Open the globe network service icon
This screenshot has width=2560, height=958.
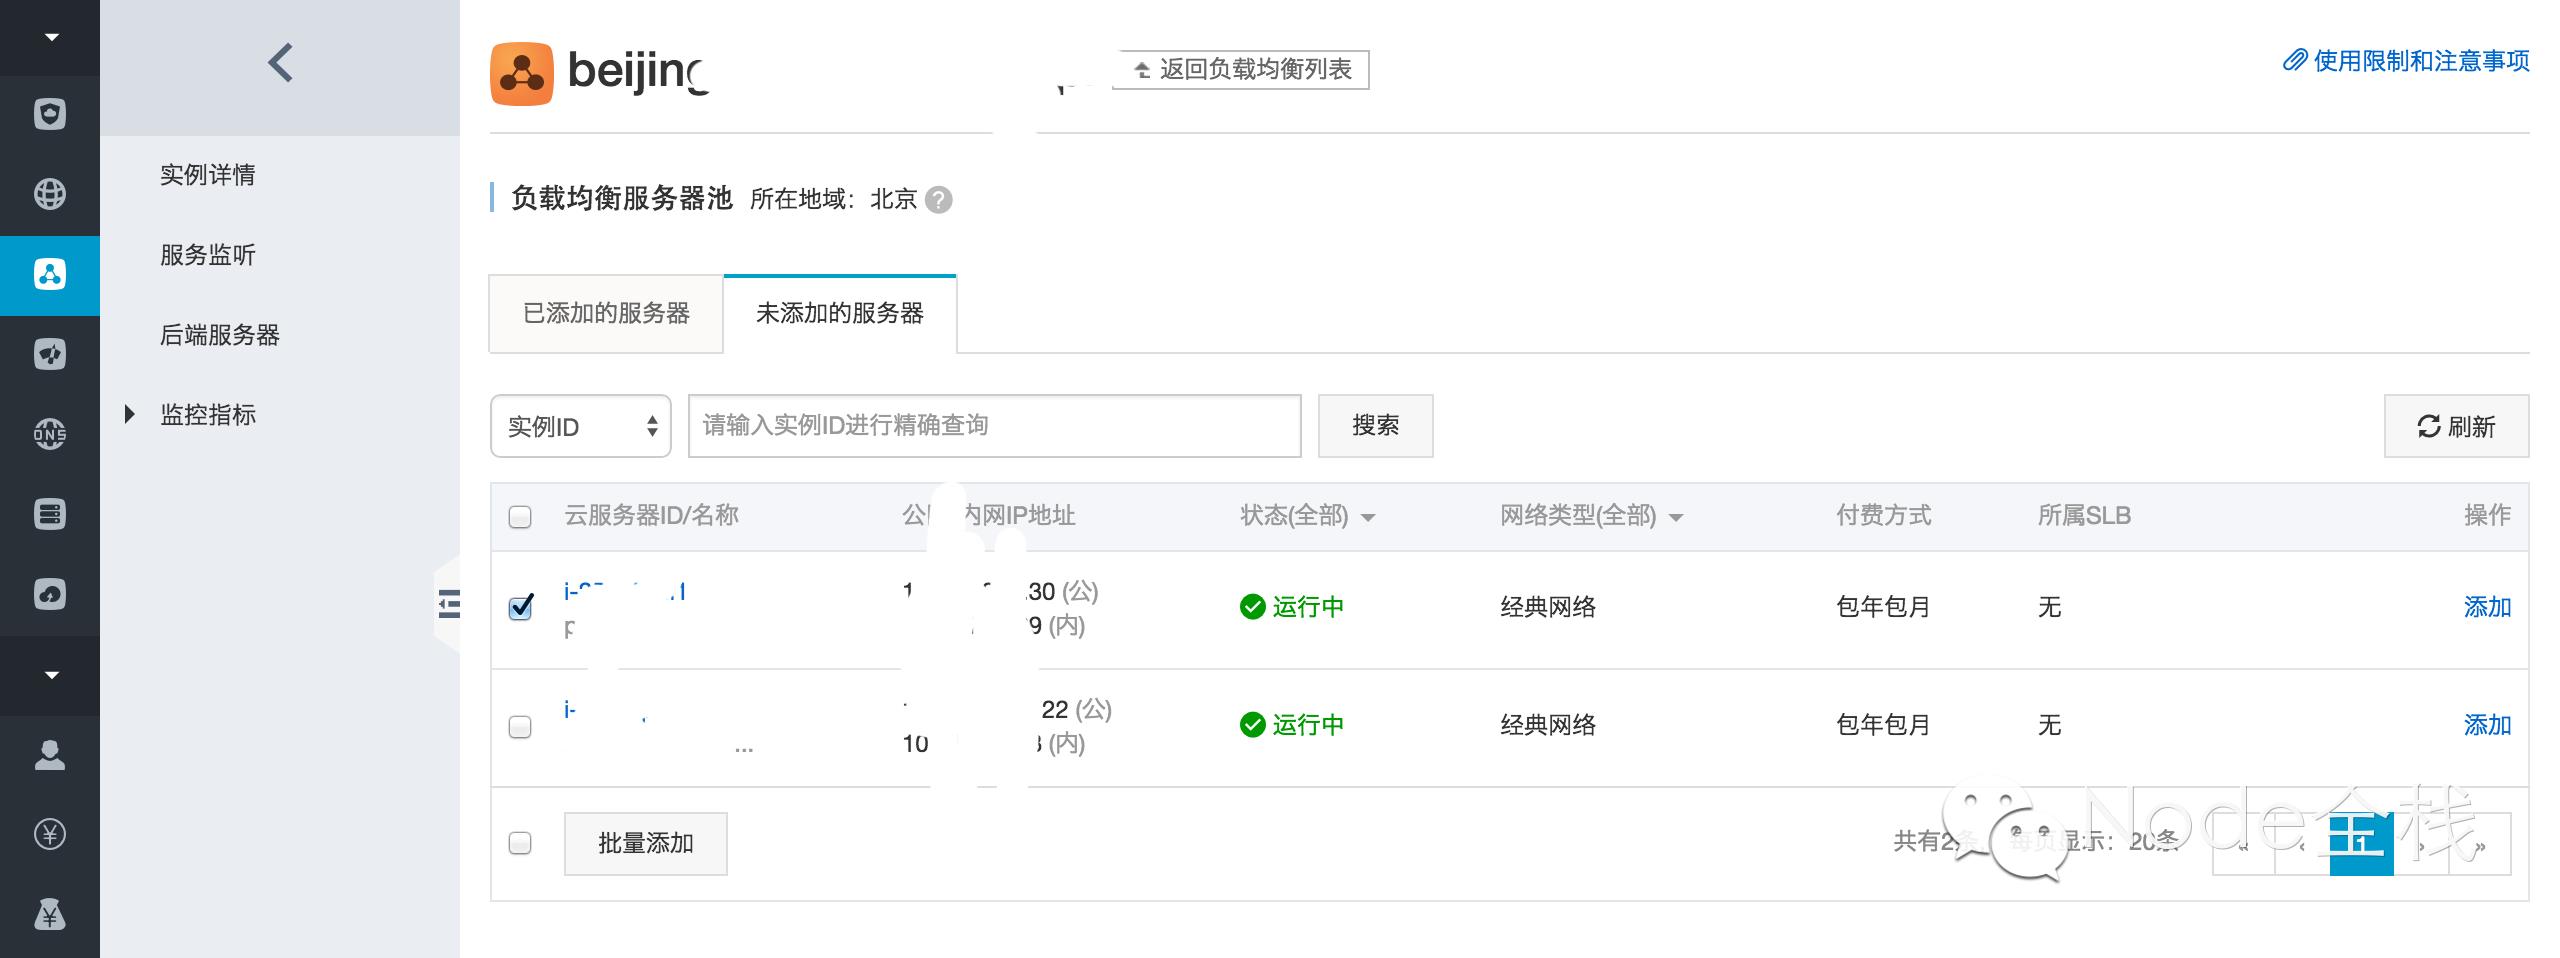point(50,194)
